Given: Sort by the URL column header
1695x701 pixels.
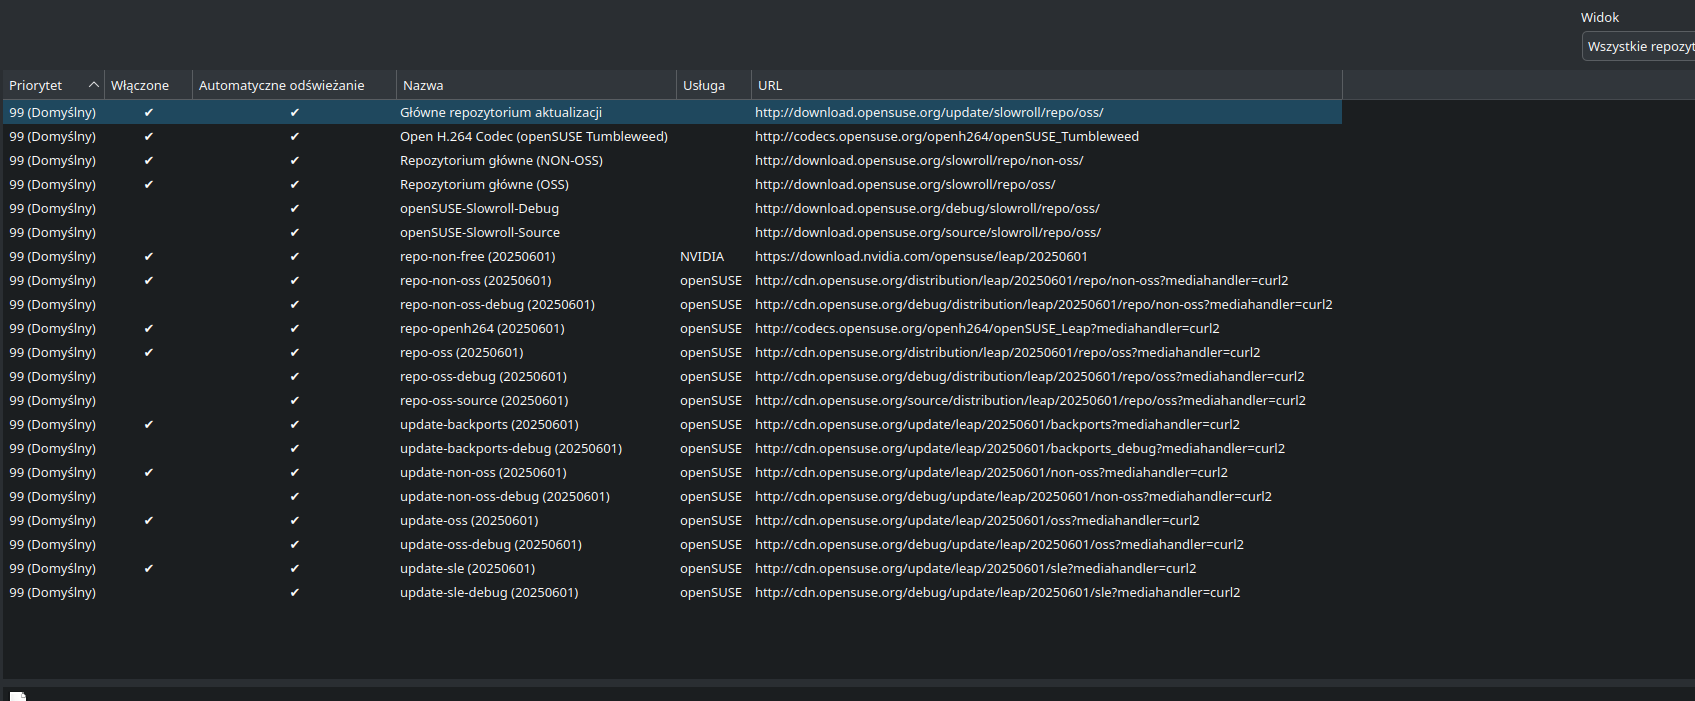Looking at the screenshot, I should (x=1046, y=85).
